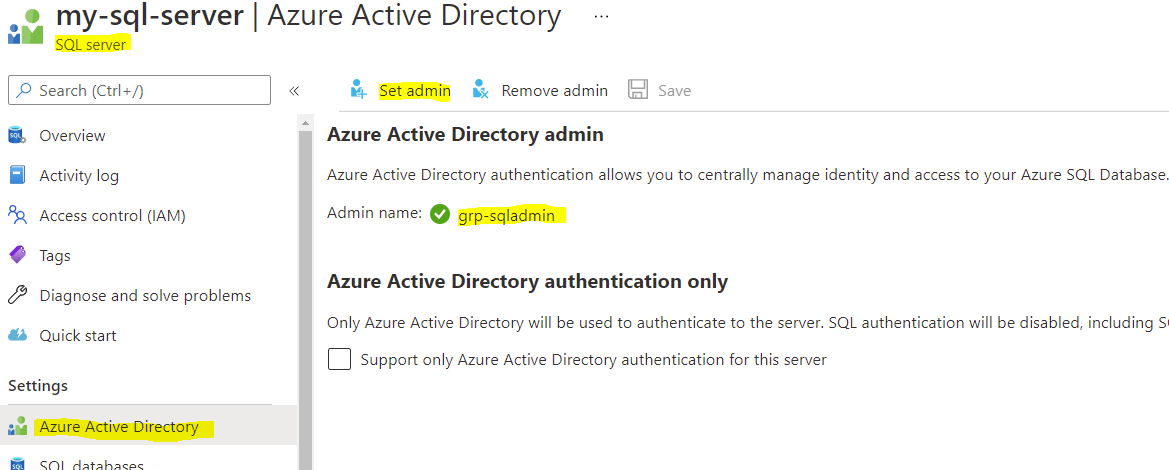The height and width of the screenshot is (470, 1169).
Task: Click the Access control (IAM) people icon
Action: click(x=17, y=215)
